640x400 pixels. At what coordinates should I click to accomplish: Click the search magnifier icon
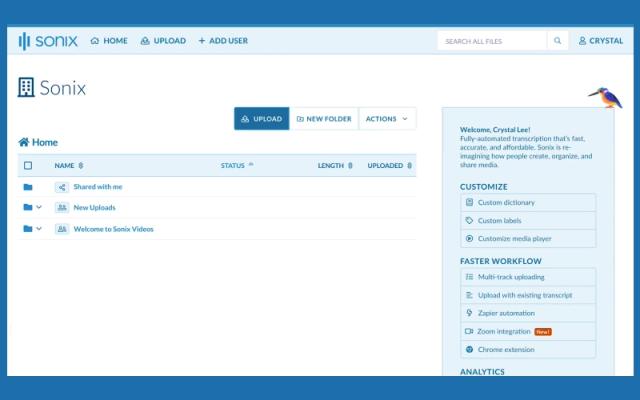(x=558, y=41)
